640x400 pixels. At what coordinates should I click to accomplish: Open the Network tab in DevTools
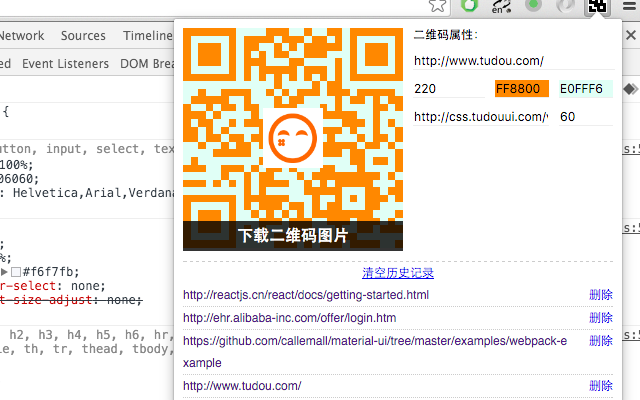22,36
